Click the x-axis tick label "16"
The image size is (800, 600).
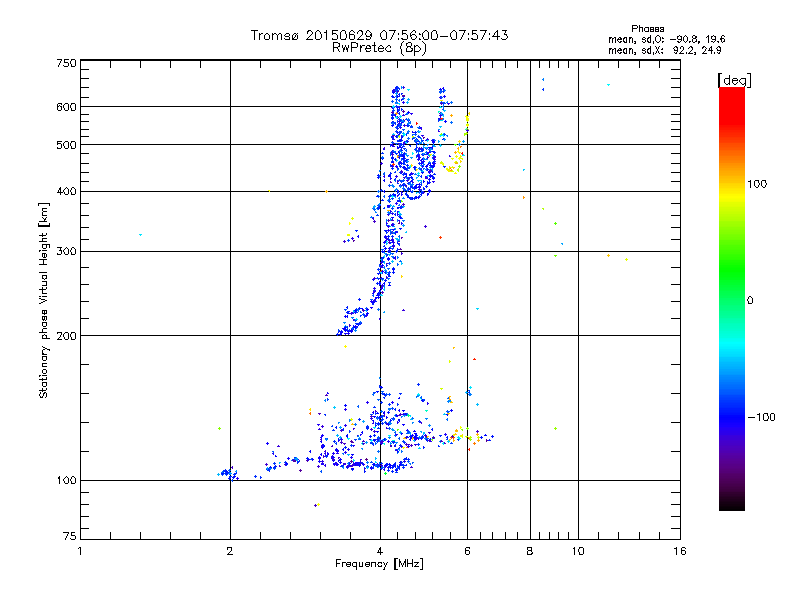click(680, 551)
